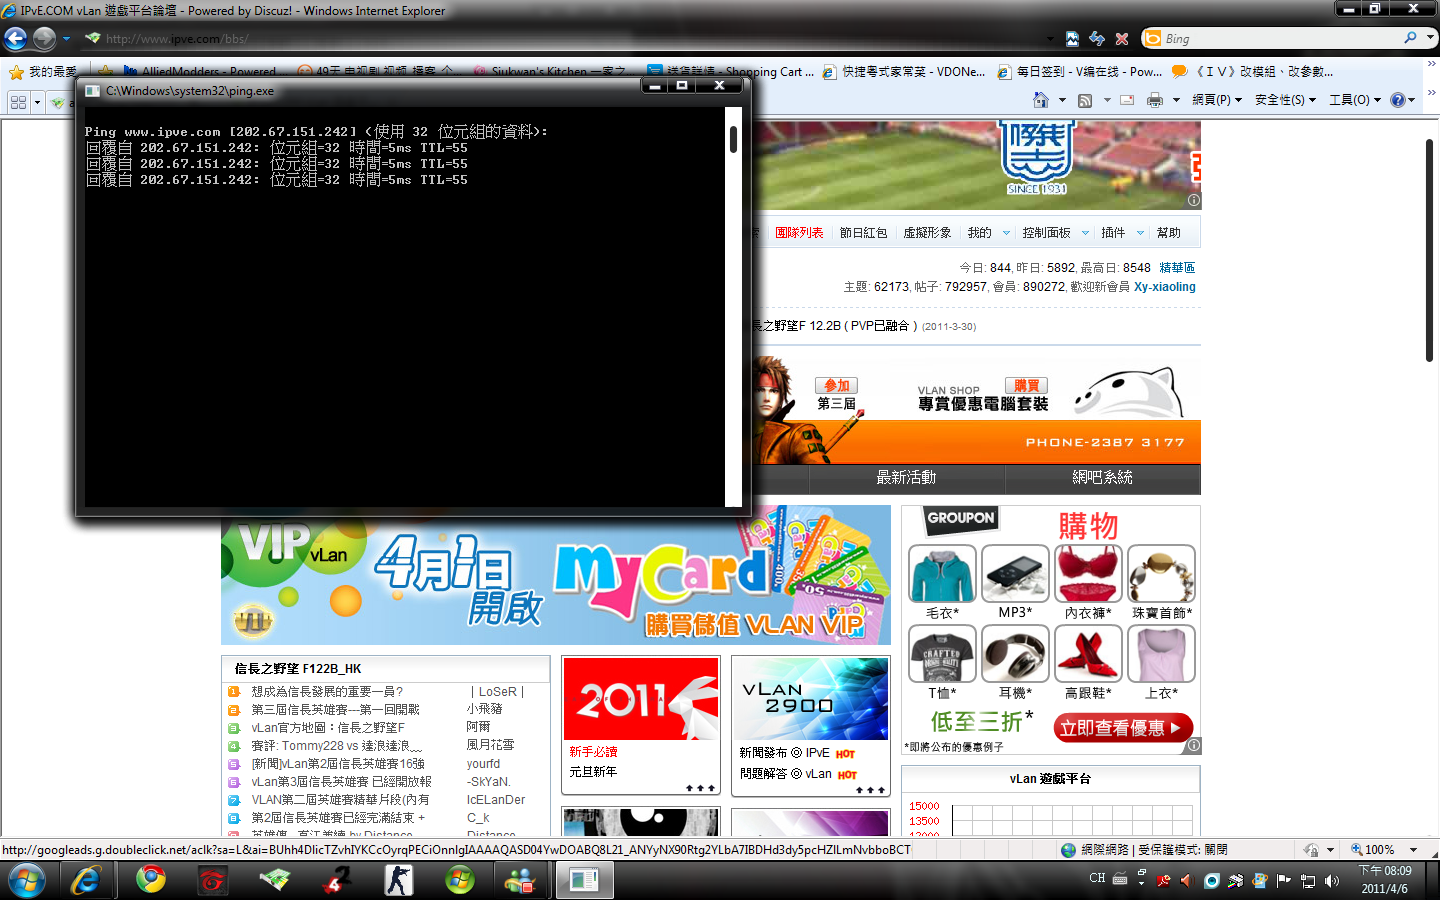Open the Bing search provider dropdown
Image resolution: width=1440 pixels, height=900 pixels.
1430,38
